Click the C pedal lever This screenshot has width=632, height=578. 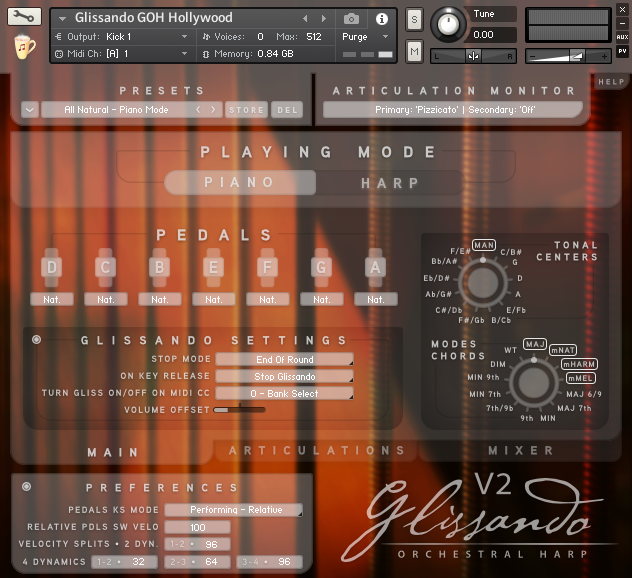click(x=106, y=267)
